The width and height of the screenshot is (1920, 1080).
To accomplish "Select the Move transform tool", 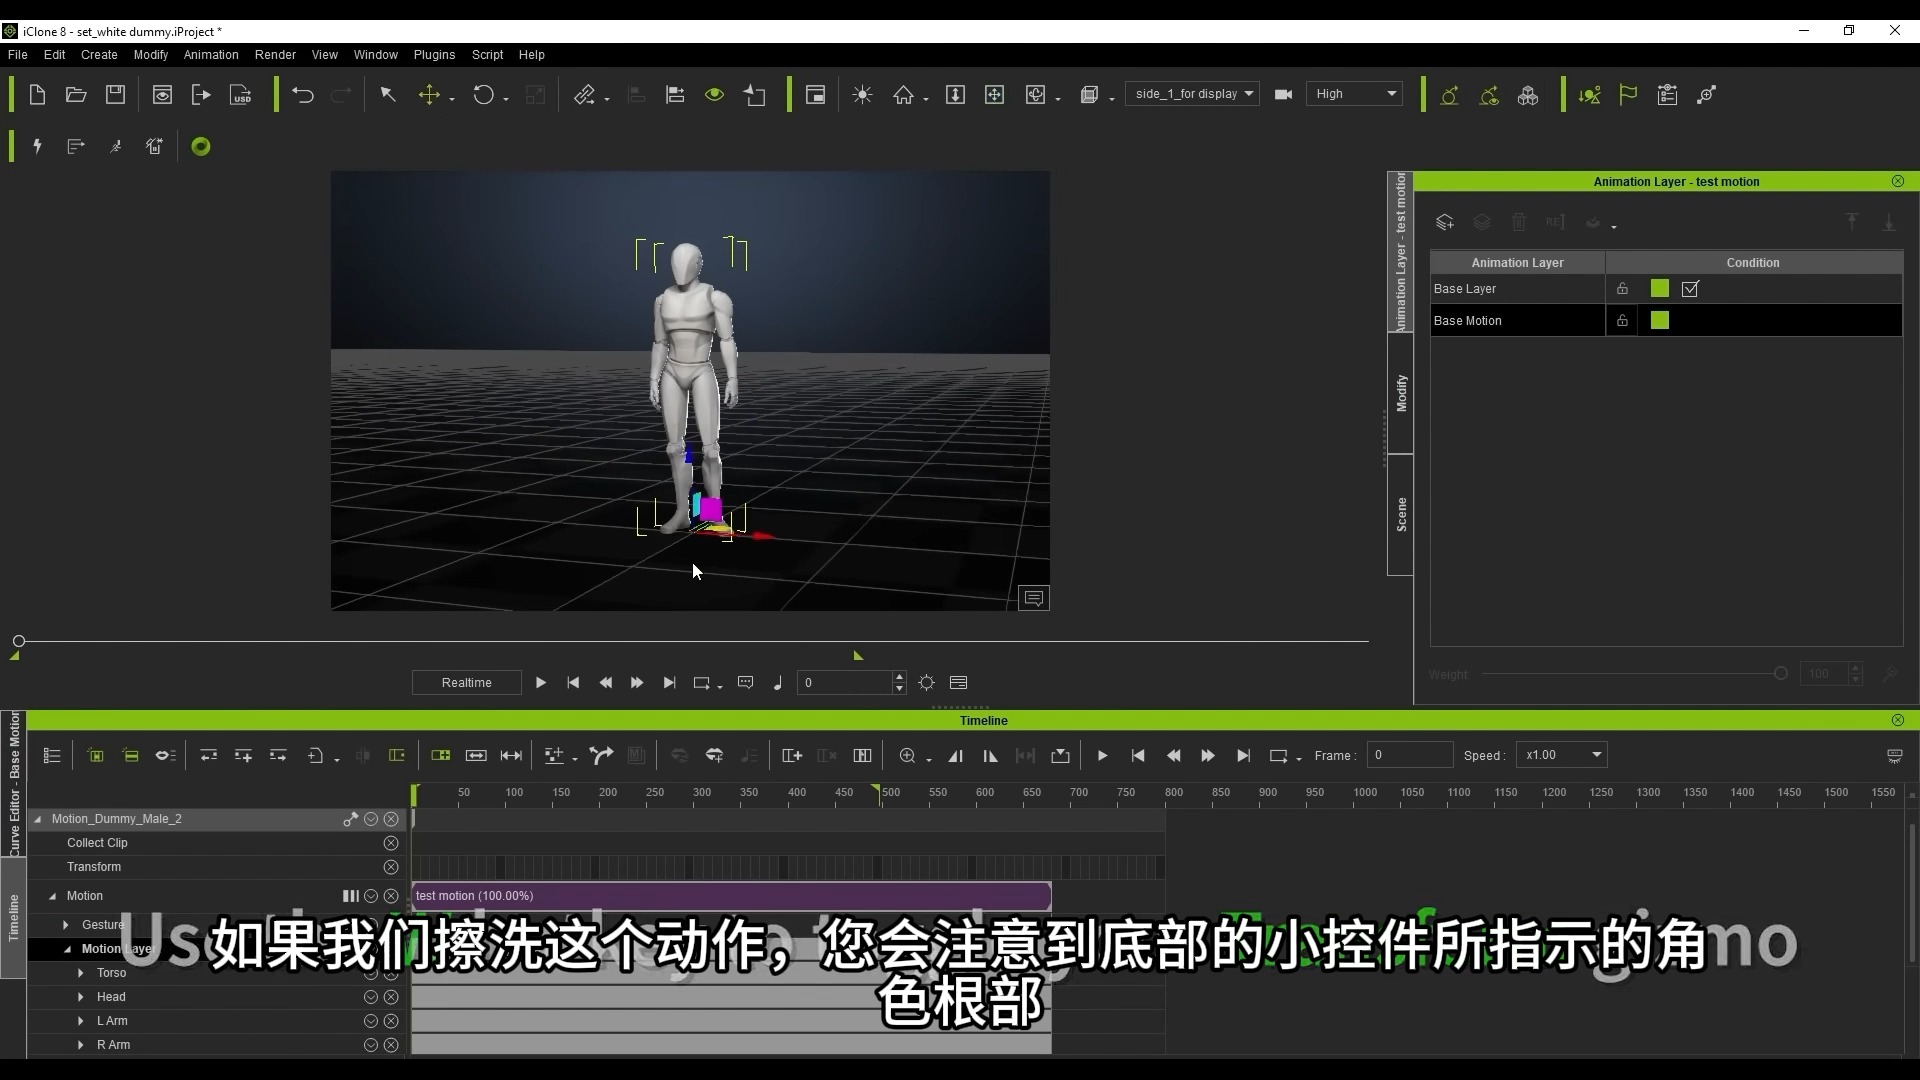I will (x=429, y=95).
